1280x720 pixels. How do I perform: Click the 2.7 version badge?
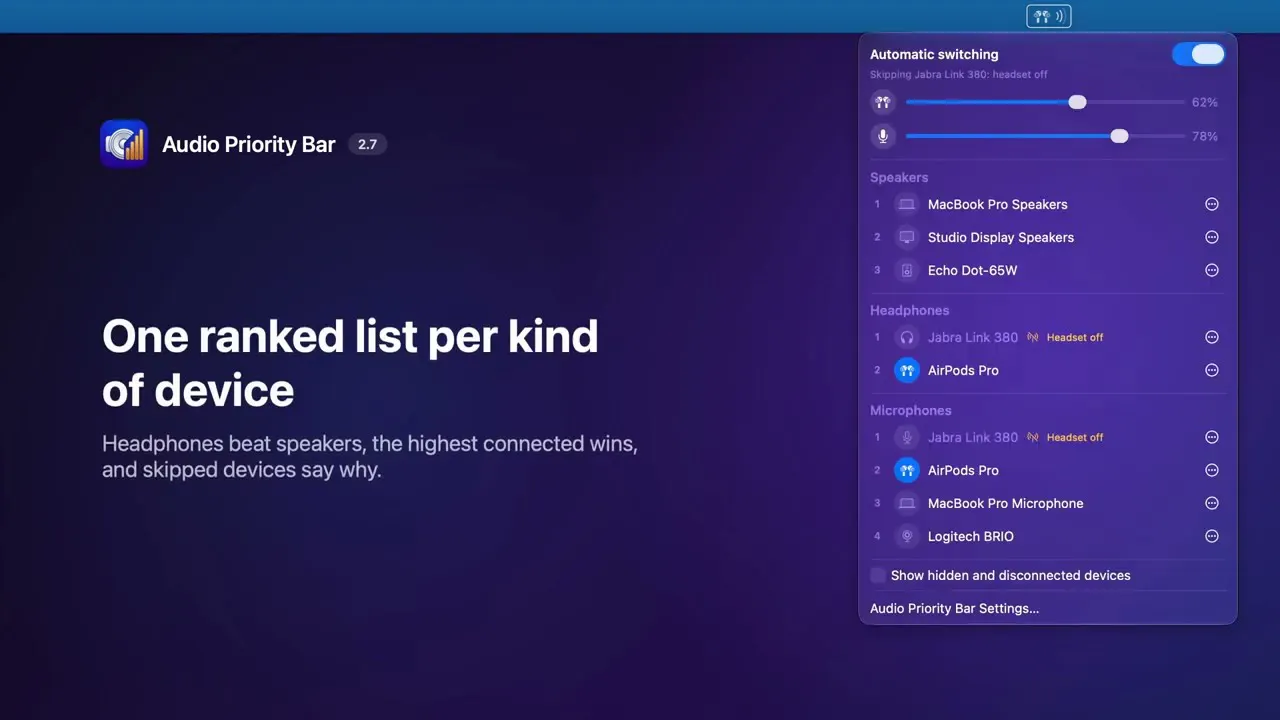click(367, 144)
